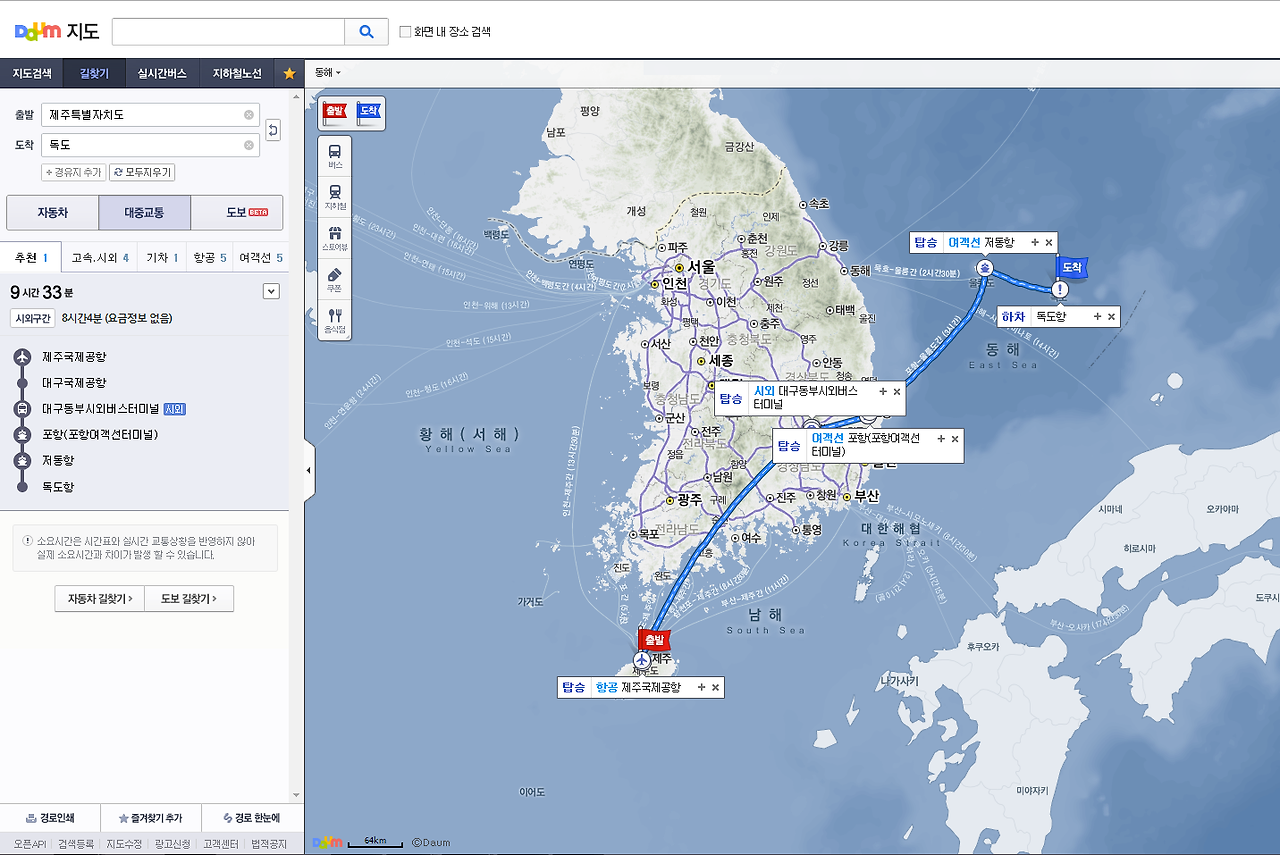This screenshot has width=1280, height=855.
Task: Click 경유지 추가 button
Action: (74, 172)
